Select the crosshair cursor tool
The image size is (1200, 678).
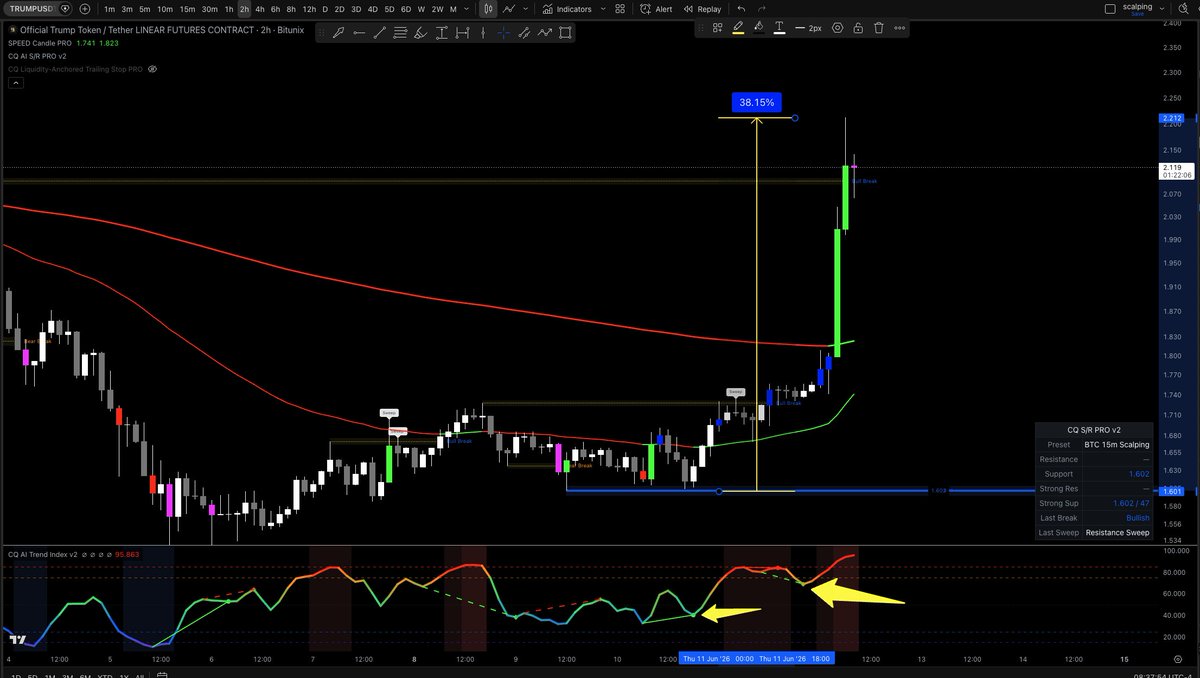pos(504,32)
